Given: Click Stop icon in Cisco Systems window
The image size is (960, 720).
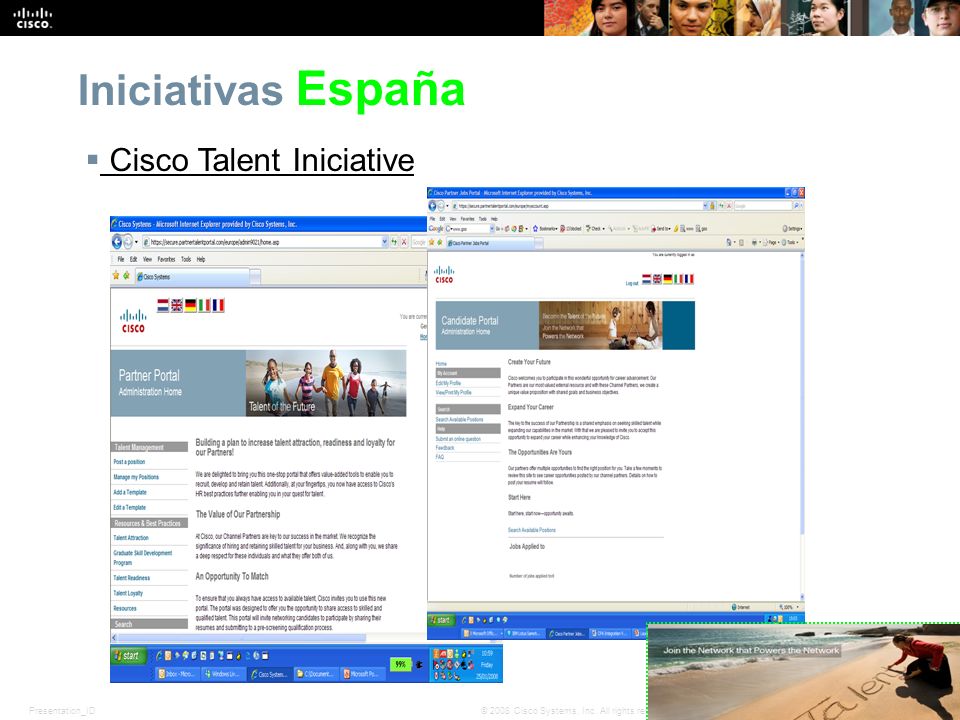Looking at the screenshot, I should click(x=404, y=242).
